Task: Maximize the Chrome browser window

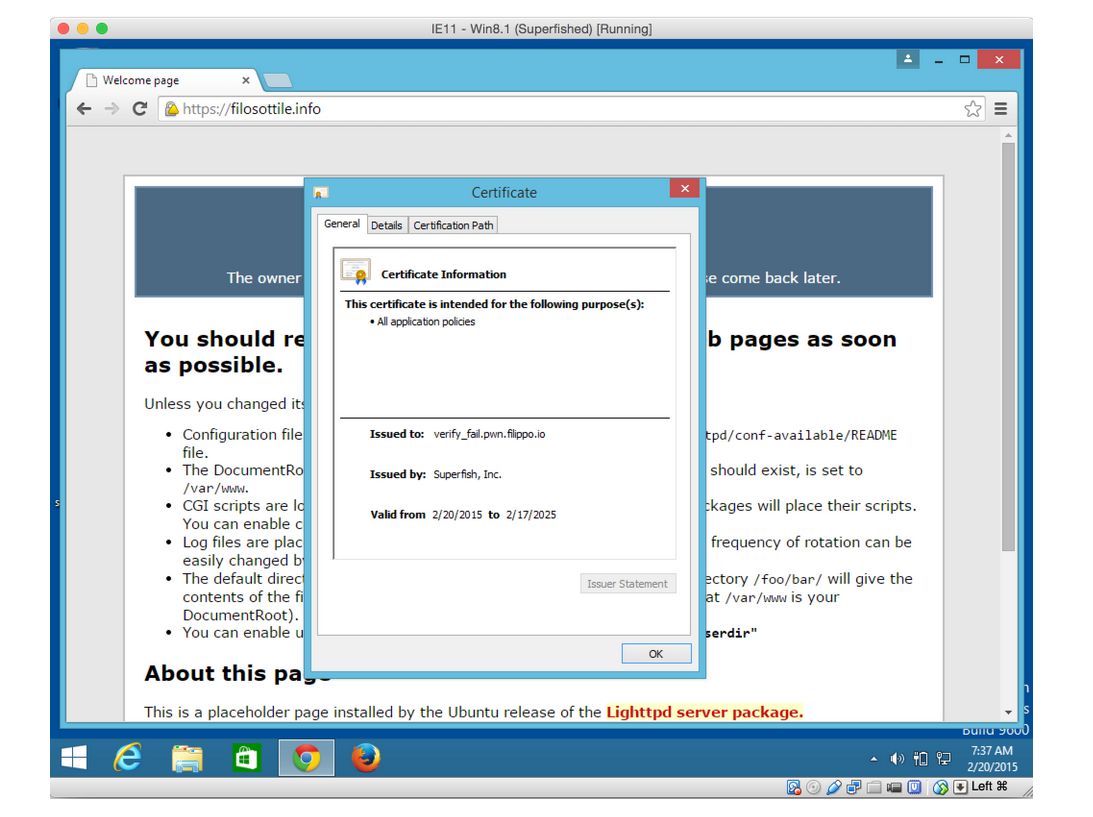Action: 965,59
